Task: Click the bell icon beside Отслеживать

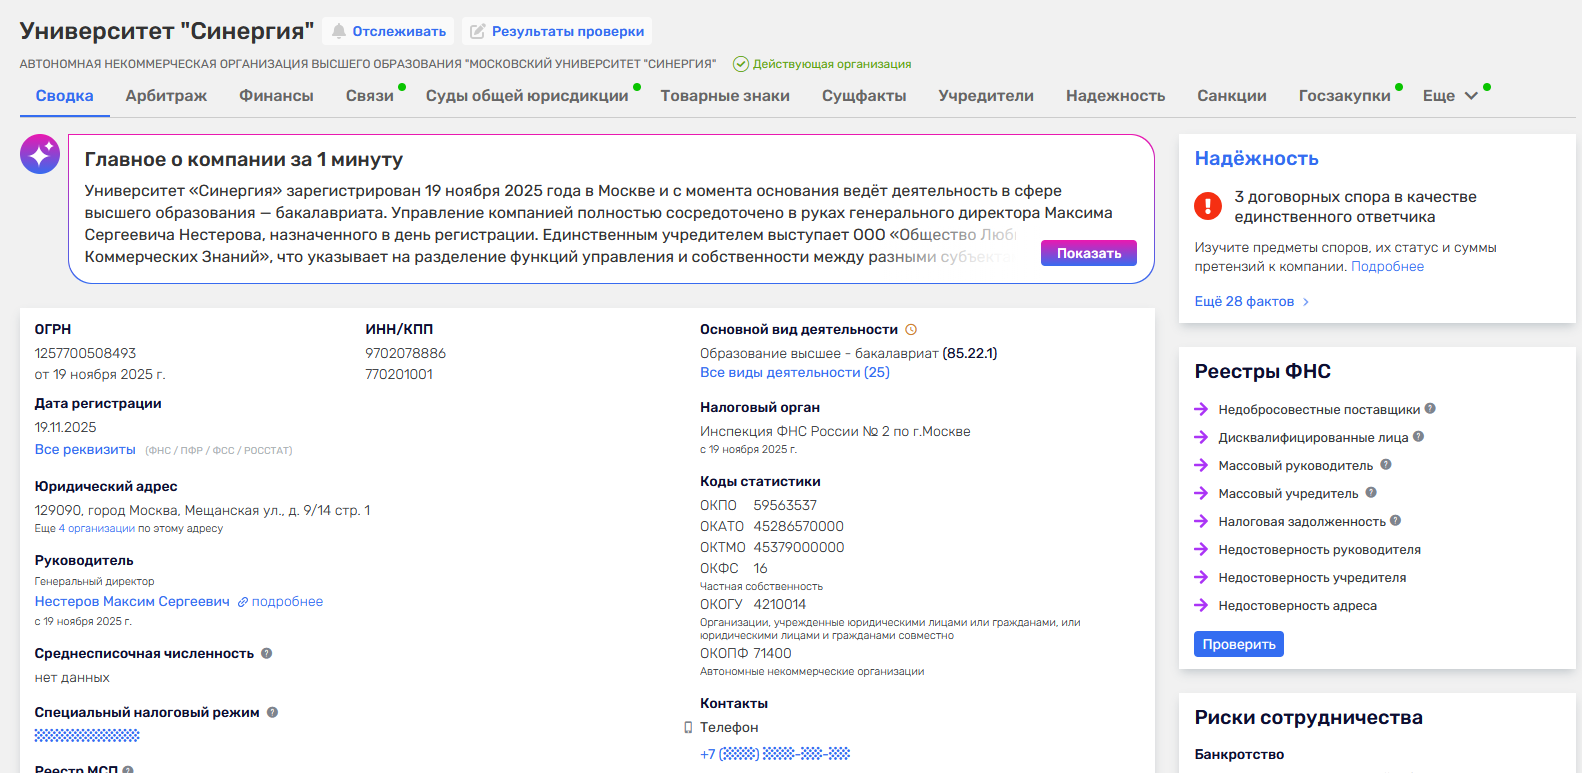Action: pyautogui.click(x=339, y=31)
